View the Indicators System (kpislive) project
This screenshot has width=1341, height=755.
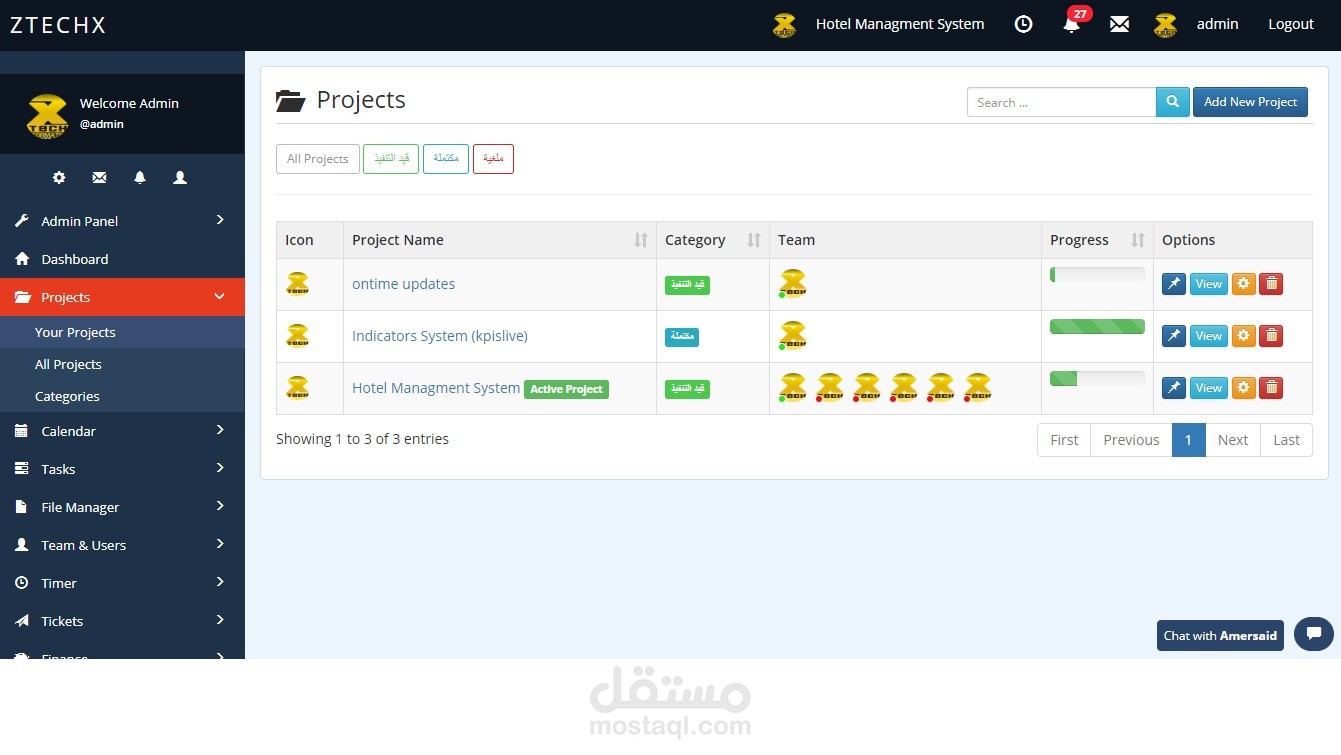tap(1209, 336)
